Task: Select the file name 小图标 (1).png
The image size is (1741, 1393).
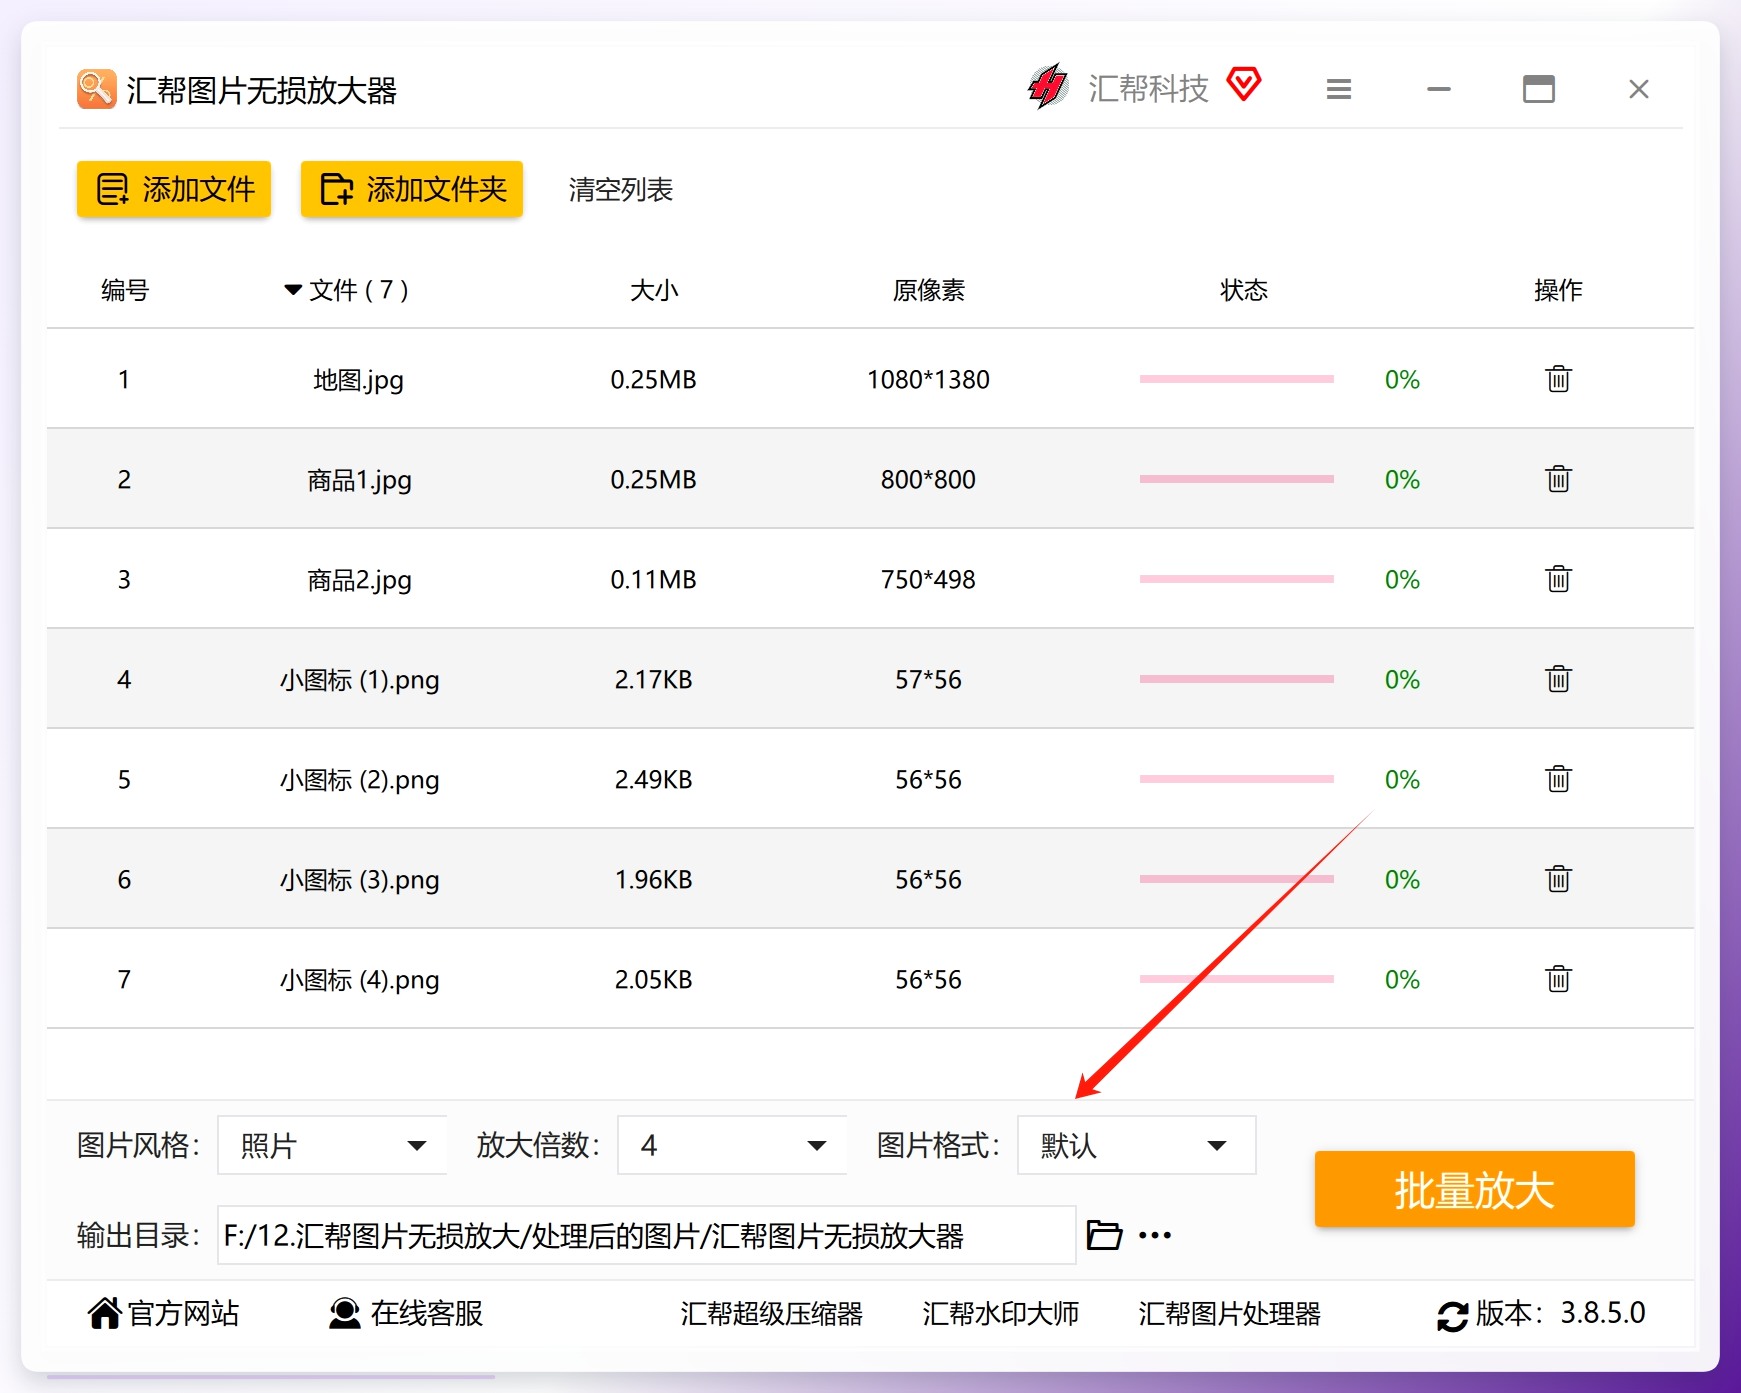Action: pos(359,680)
